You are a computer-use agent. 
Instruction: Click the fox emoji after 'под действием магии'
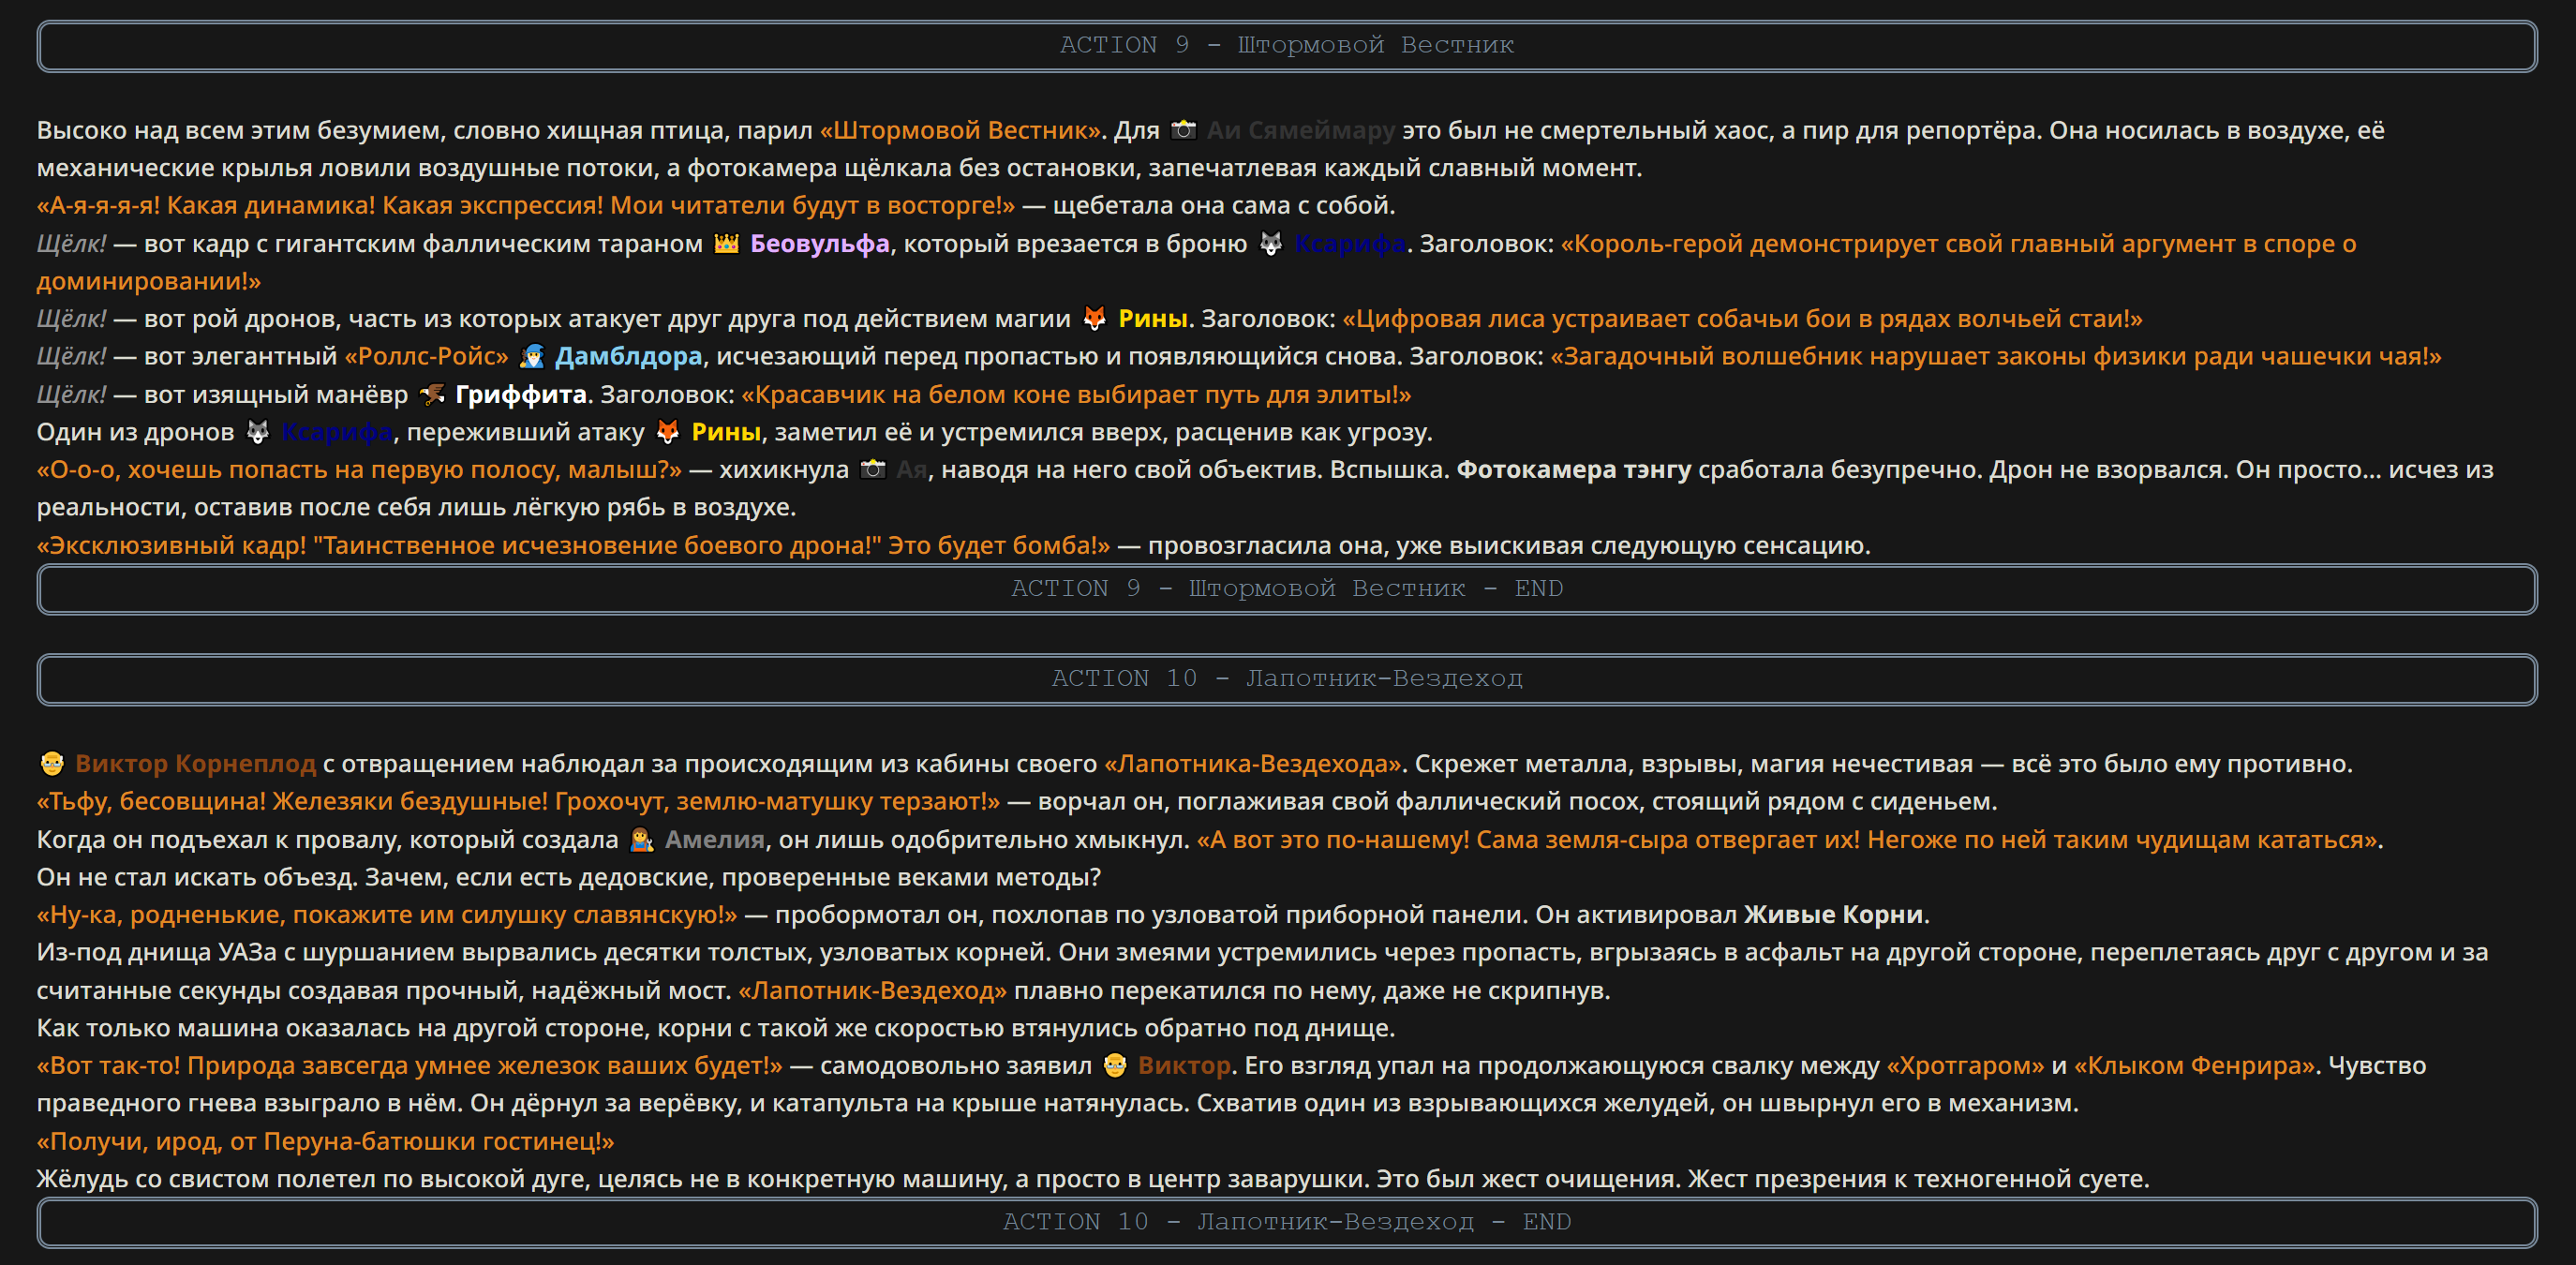pos(1094,319)
